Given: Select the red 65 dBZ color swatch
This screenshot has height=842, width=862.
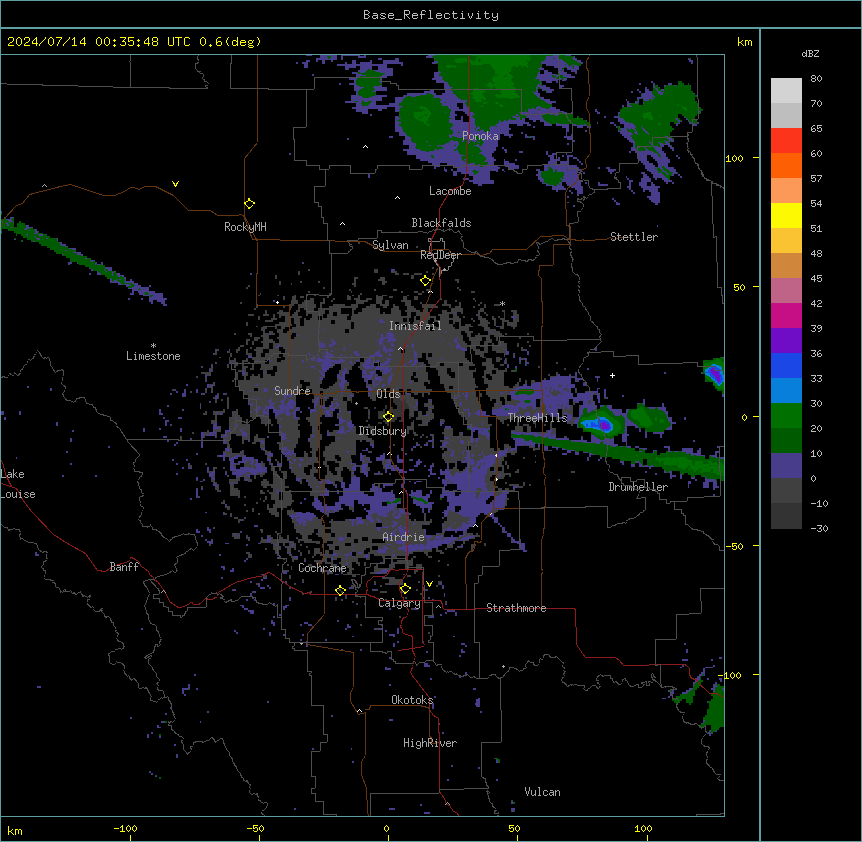Looking at the screenshot, I should click(x=786, y=140).
